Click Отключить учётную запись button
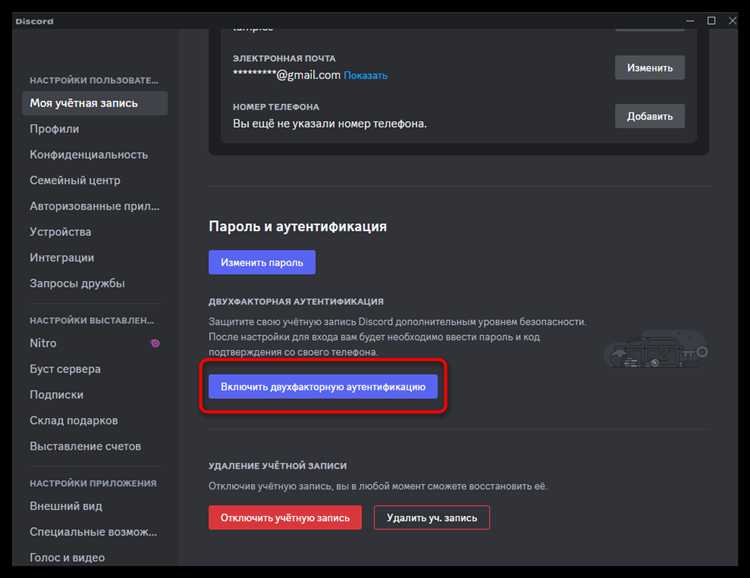Image resolution: width=750 pixels, height=578 pixels. 285,518
